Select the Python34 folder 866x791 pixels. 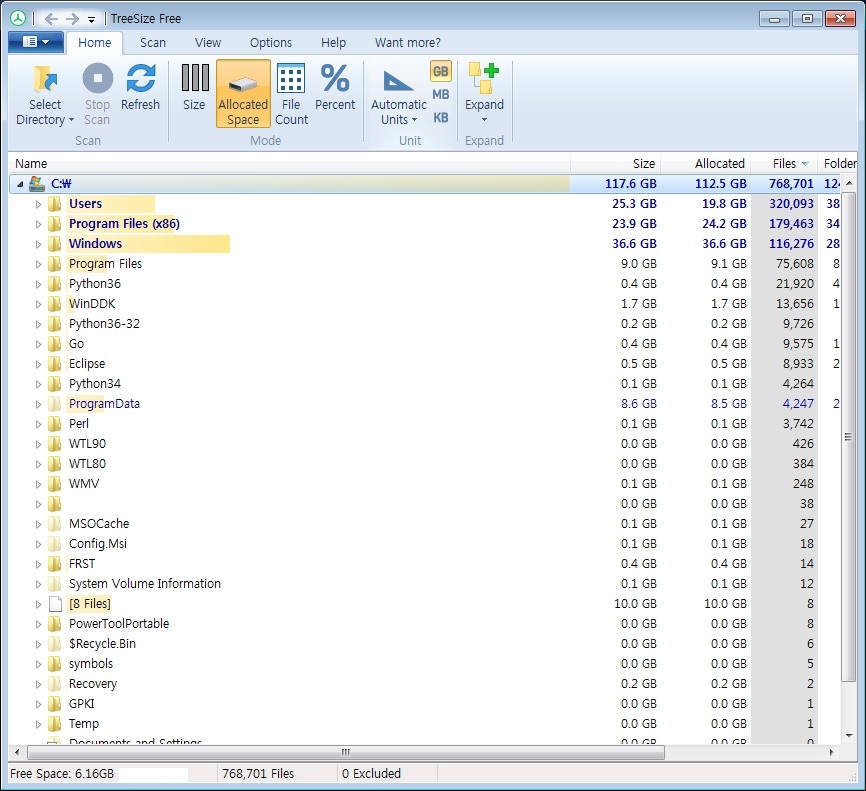point(94,383)
